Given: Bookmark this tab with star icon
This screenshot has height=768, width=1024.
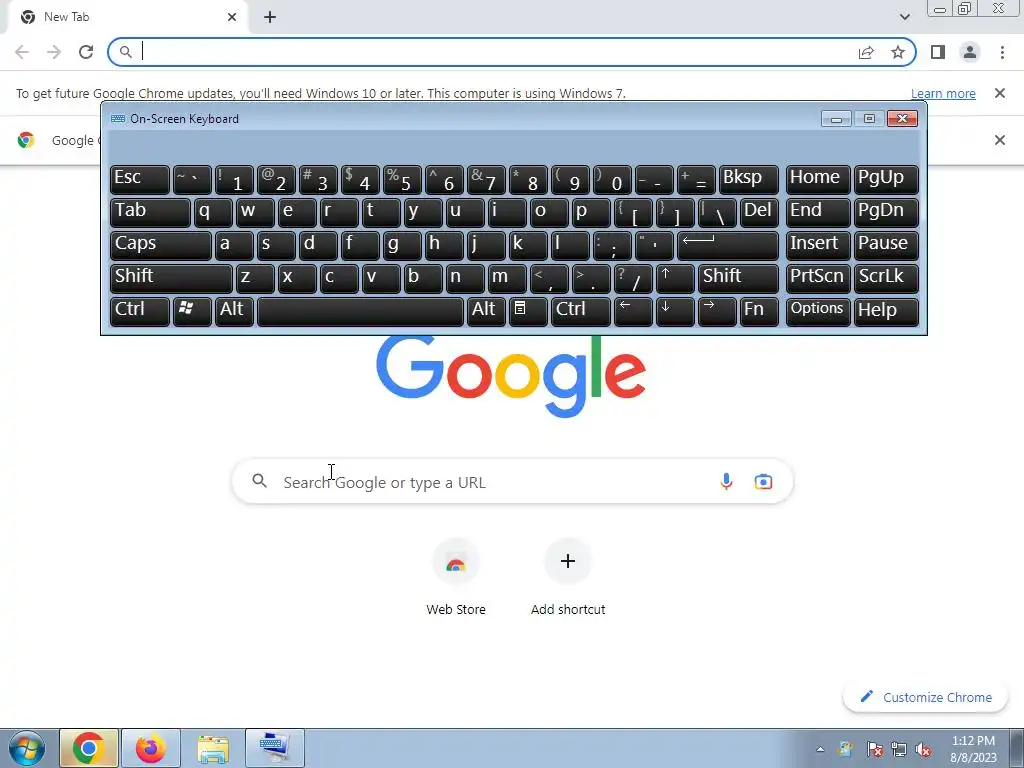Looking at the screenshot, I should tap(898, 52).
